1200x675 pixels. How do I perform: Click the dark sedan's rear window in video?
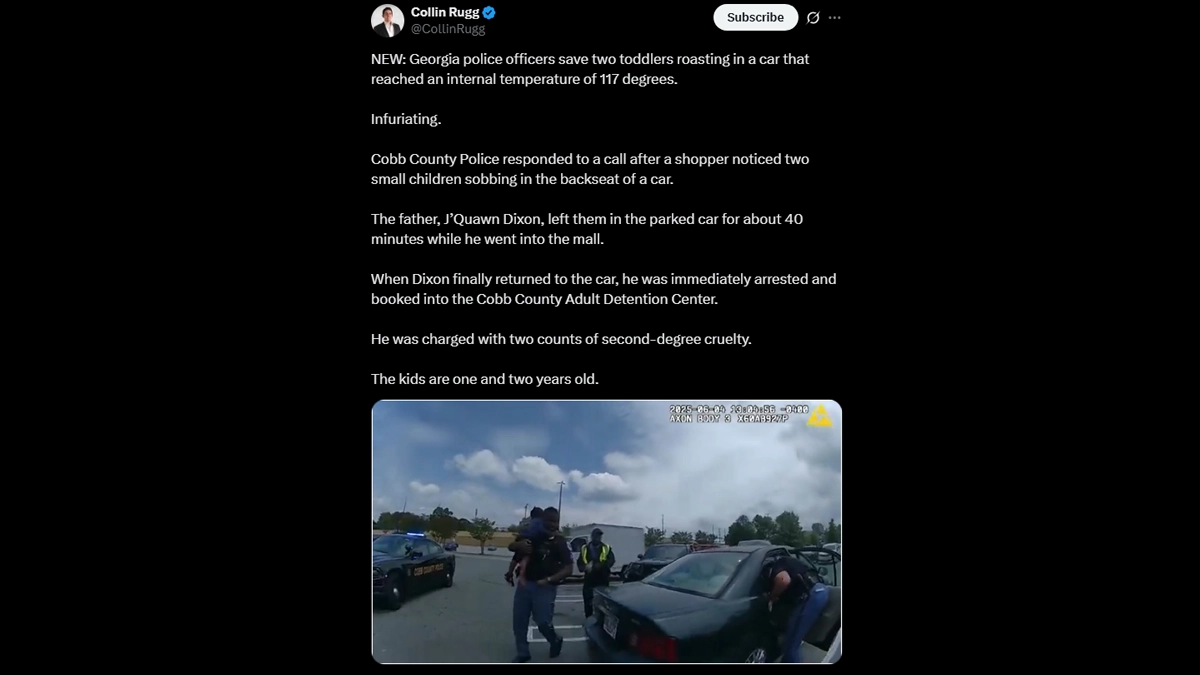pyautogui.click(x=702, y=575)
